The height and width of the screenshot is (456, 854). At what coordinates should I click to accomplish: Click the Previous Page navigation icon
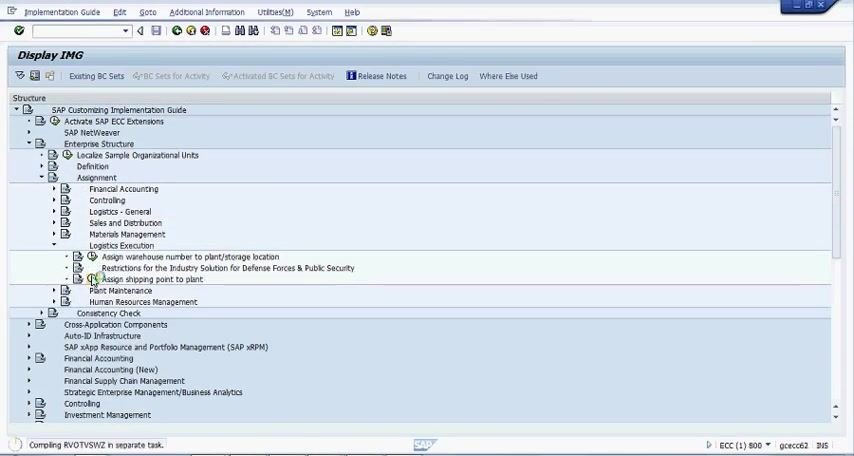(x=289, y=31)
